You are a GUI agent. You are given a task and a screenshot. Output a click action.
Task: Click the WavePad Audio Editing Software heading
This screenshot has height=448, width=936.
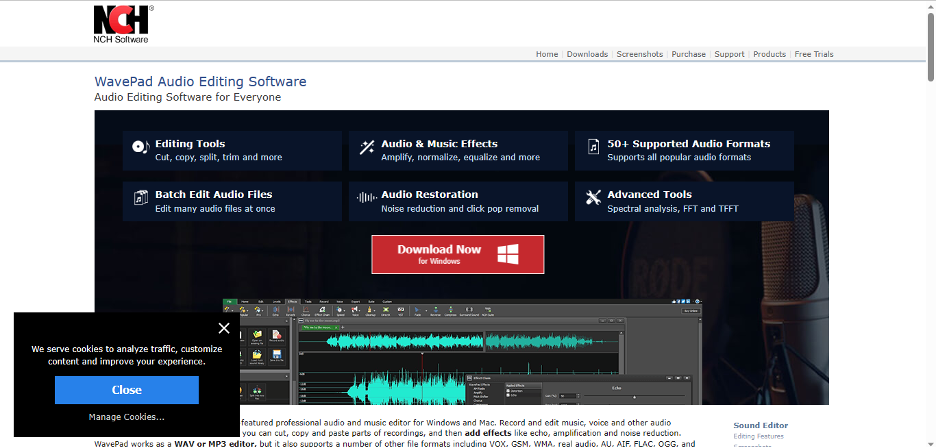pyautogui.click(x=201, y=82)
